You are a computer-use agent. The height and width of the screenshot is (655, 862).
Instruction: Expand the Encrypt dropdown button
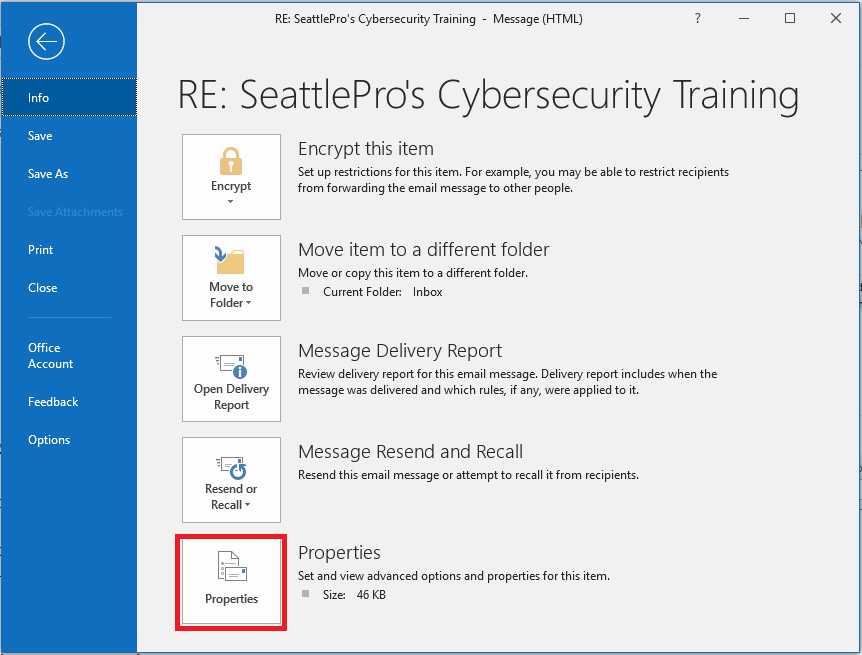[231, 177]
